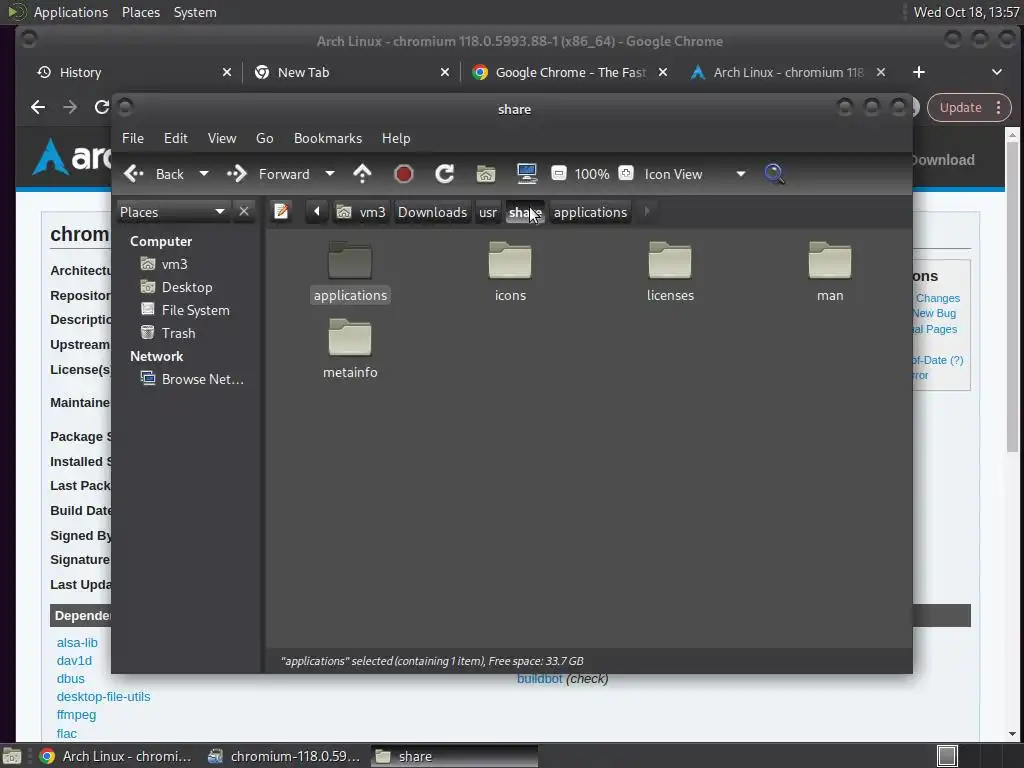Stop loading with the red stop icon
Viewport: 1024px width, 768px height.
[404, 174]
